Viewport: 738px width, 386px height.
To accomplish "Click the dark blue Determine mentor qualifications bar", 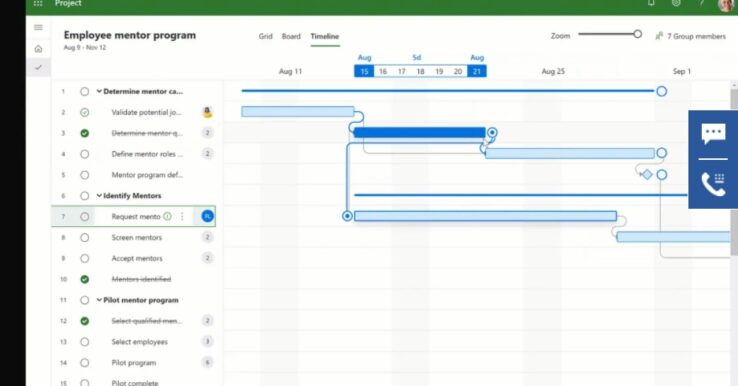I will coord(419,133).
